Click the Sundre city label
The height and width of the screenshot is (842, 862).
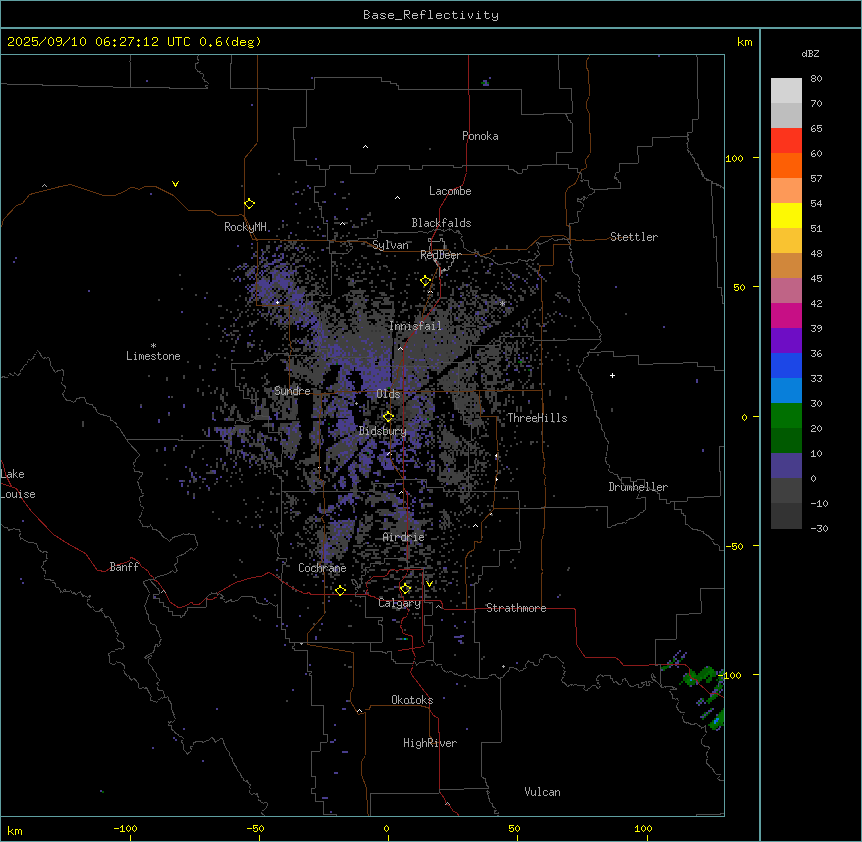292,391
